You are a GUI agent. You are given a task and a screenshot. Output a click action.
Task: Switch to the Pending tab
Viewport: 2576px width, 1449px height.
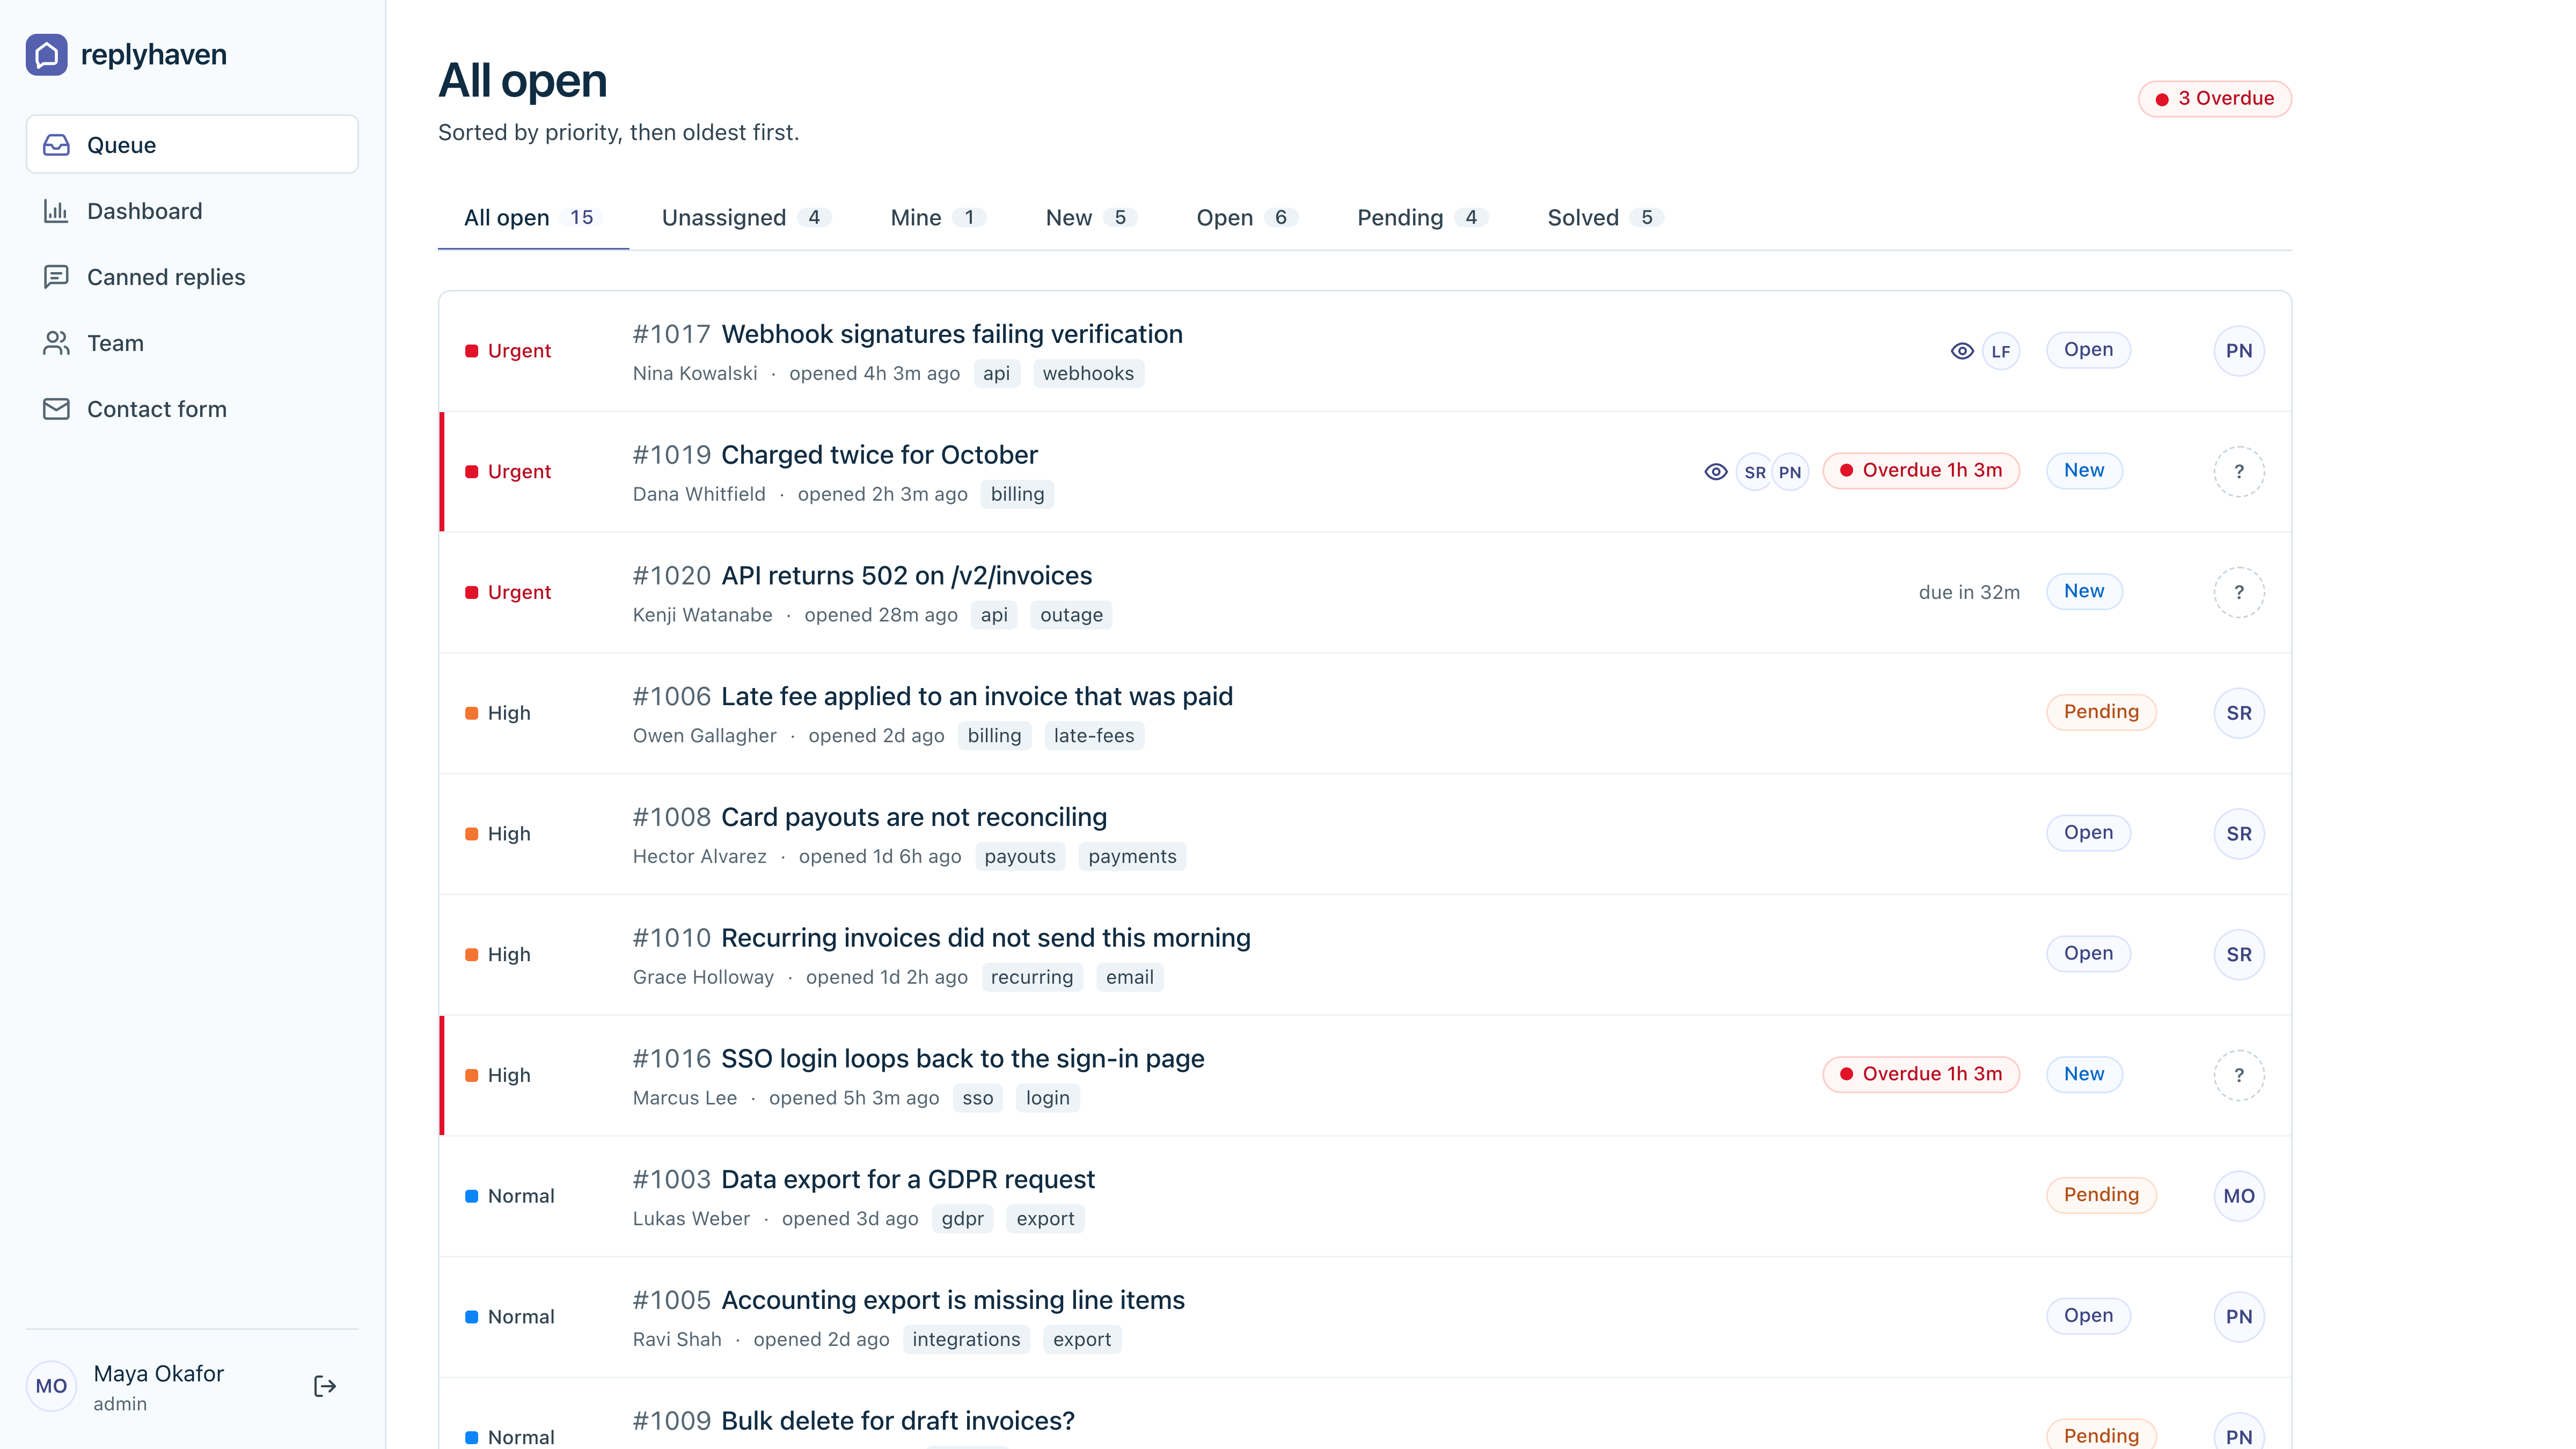[x=1422, y=218]
